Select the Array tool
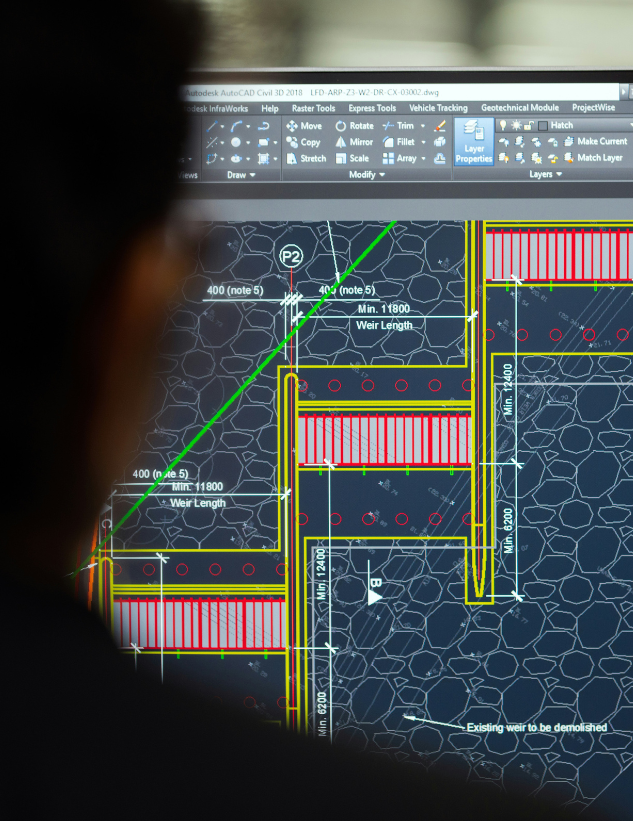Image resolution: width=633 pixels, height=821 pixels. click(399, 158)
